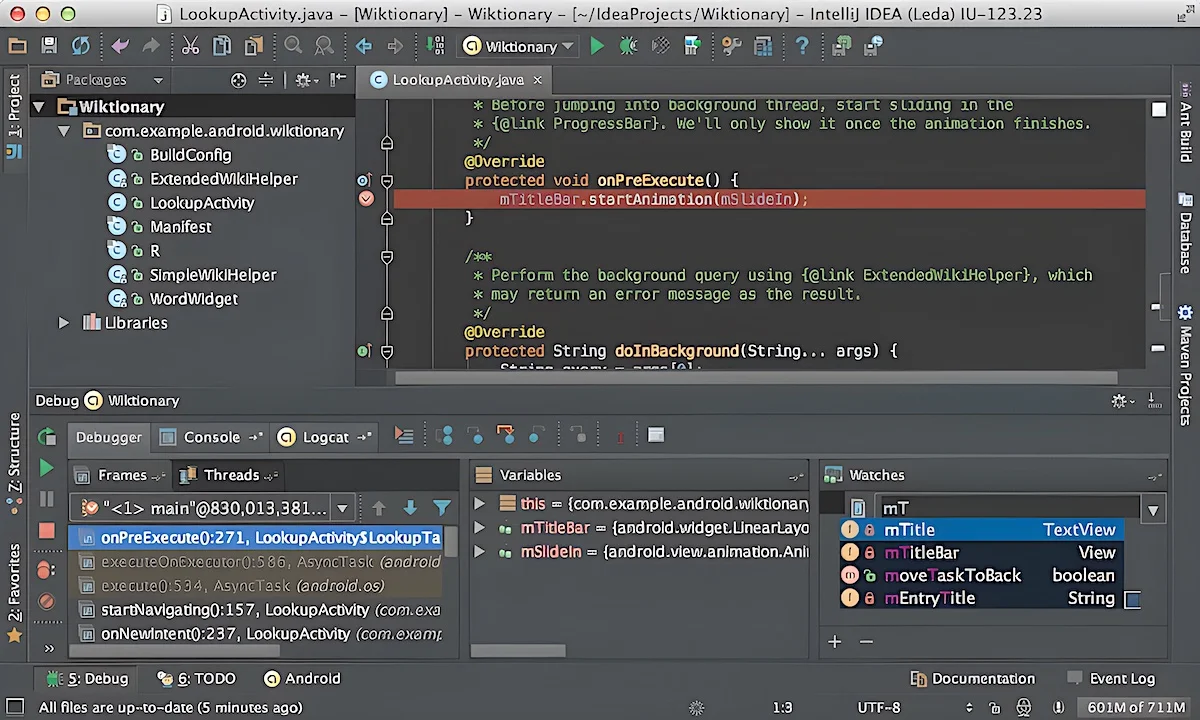Resume program with green arrow in Debug
1200x720 pixels.
tap(46, 468)
